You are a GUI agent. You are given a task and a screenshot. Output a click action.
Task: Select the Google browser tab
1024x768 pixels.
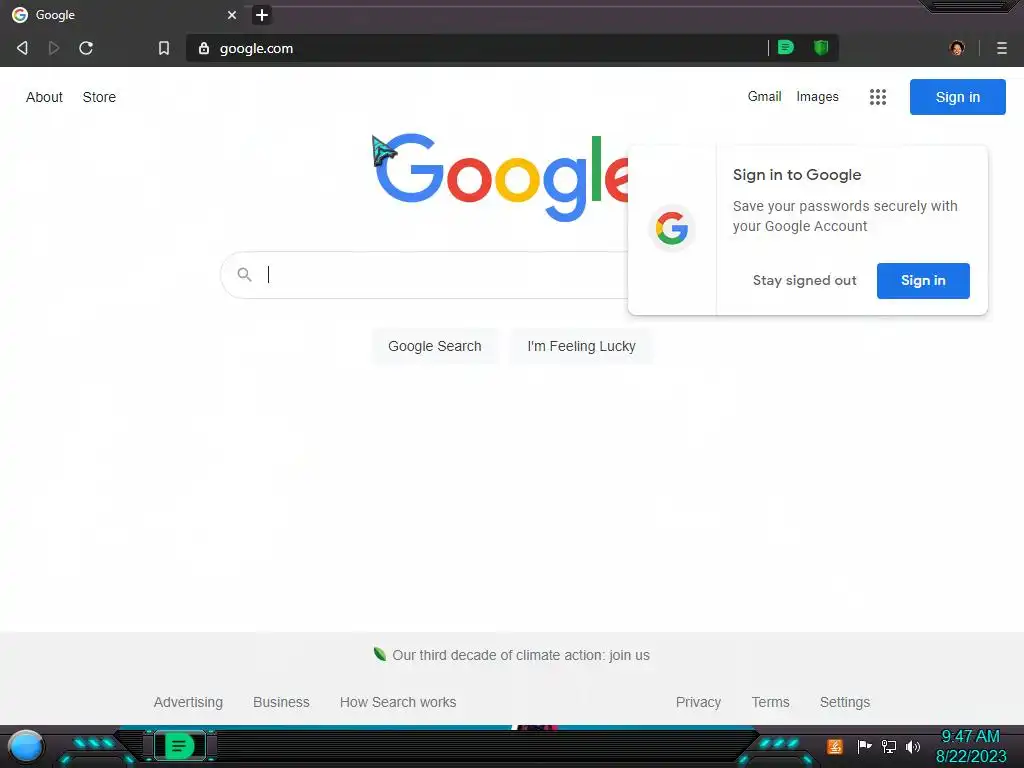124,15
